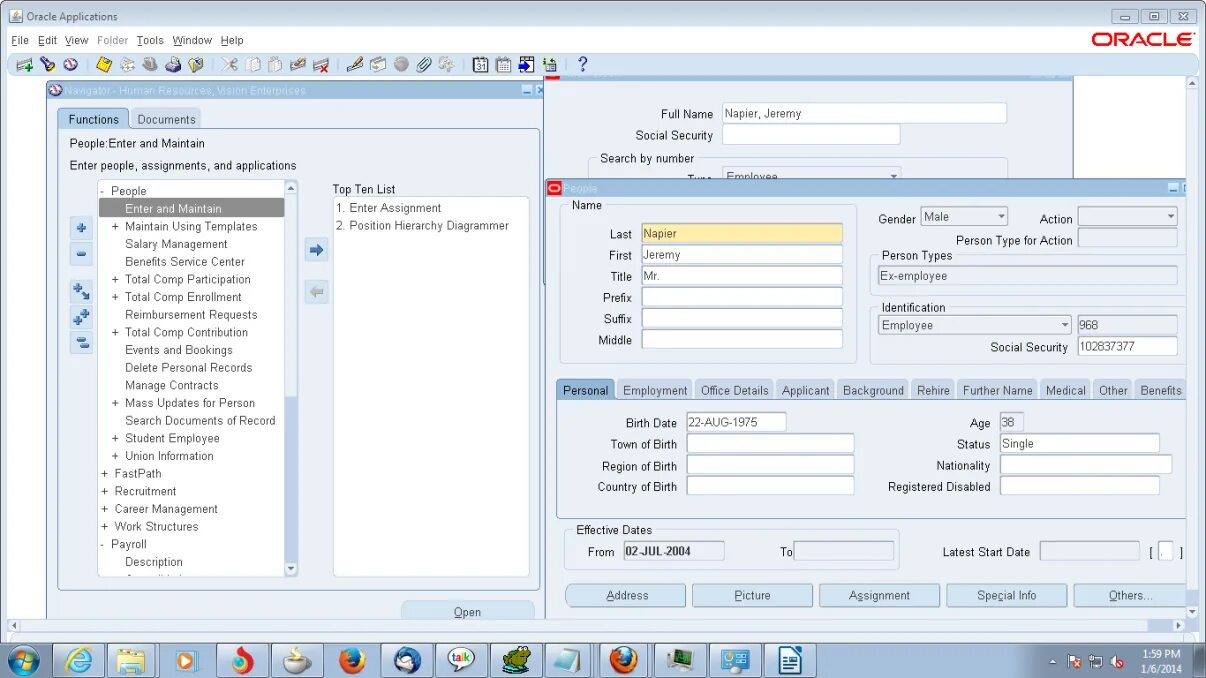Image resolution: width=1206 pixels, height=678 pixels.
Task: Click the Others... button
Action: point(1130,595)
